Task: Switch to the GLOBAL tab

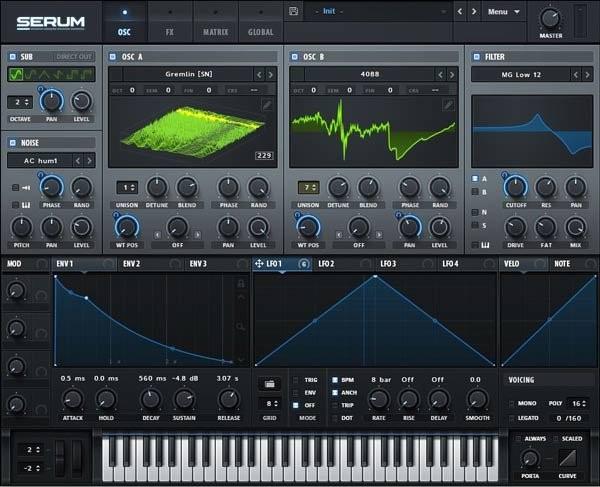Action: coord(261,23)
